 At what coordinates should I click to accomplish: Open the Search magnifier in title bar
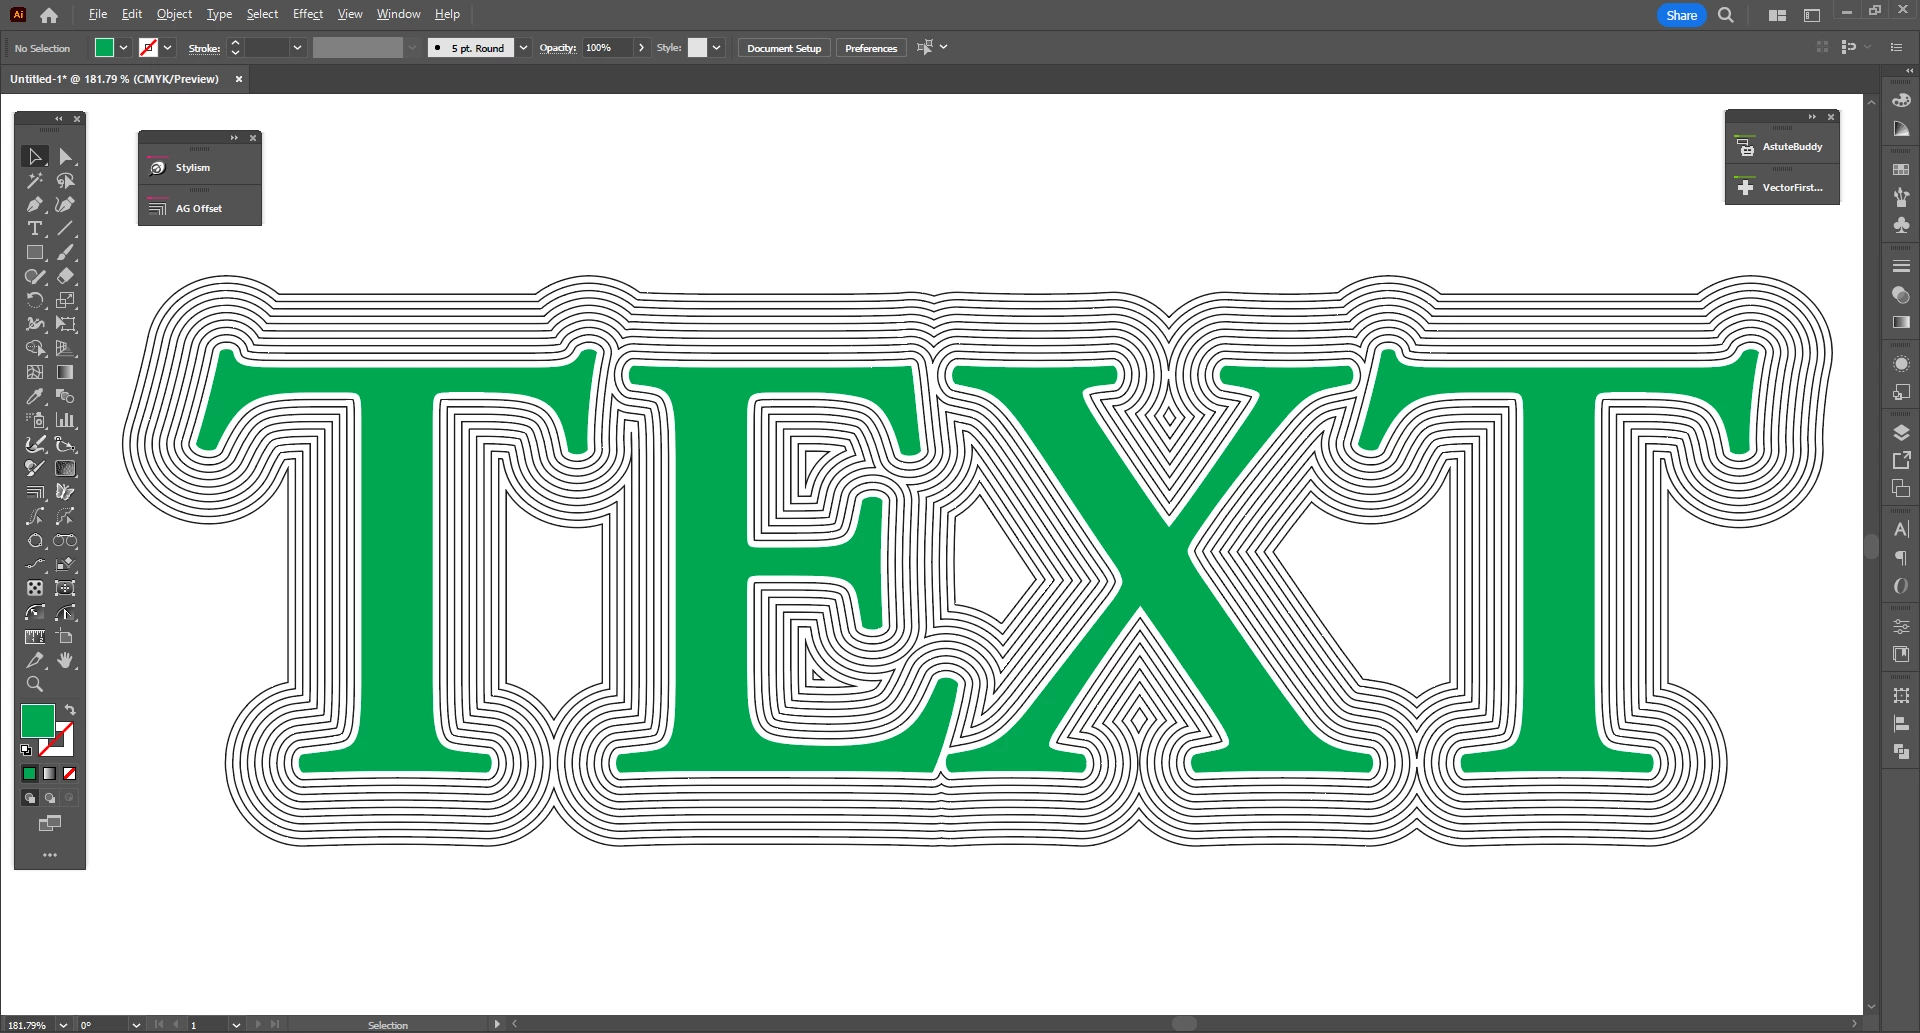[x=1726, y=15]
